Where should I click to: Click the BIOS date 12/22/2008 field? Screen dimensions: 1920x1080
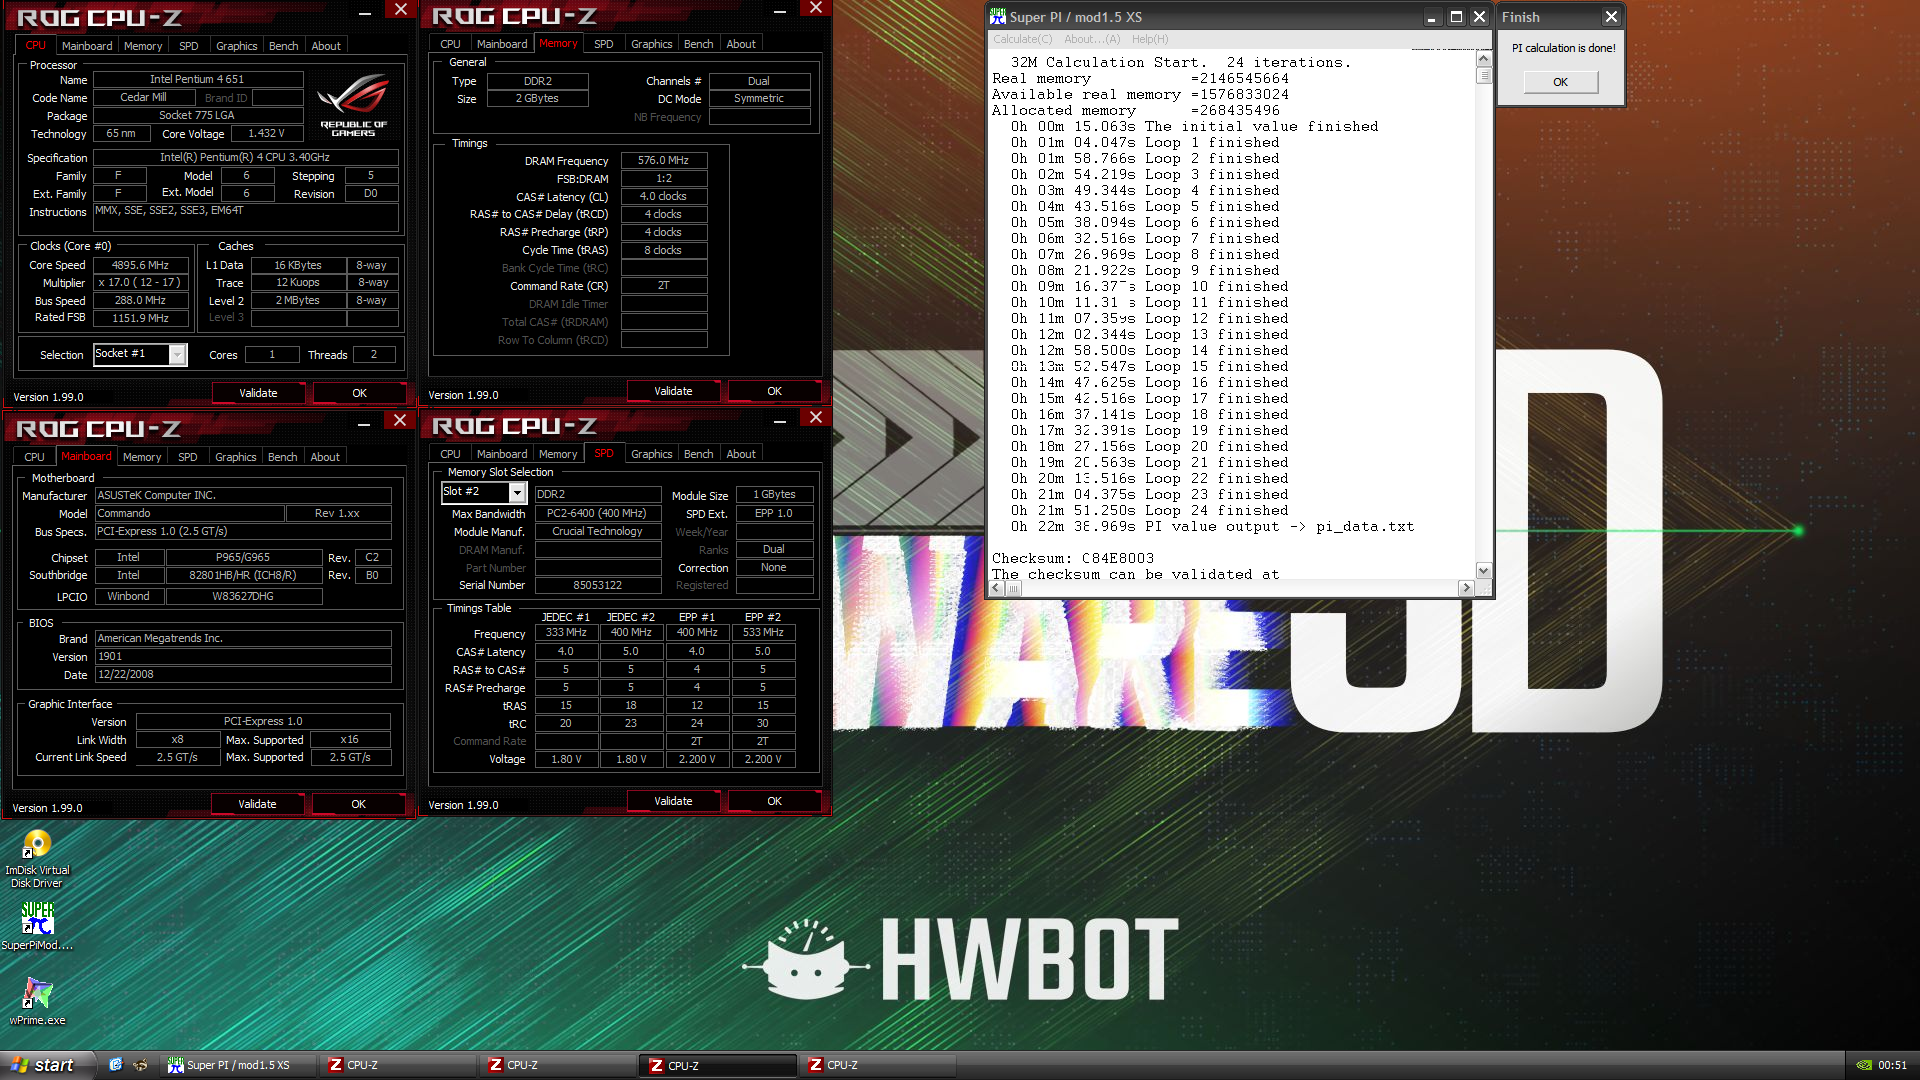[243, 675]
